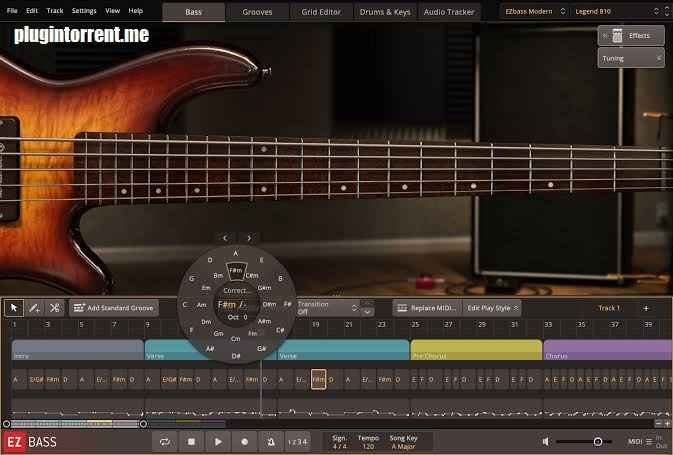
Task: Open the Track menu
Action: pyautogui.click(x=55, y=11)
